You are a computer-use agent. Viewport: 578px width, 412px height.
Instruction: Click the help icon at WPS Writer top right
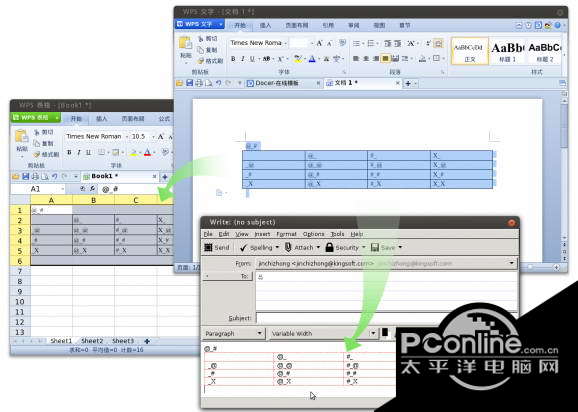(557, 25)
